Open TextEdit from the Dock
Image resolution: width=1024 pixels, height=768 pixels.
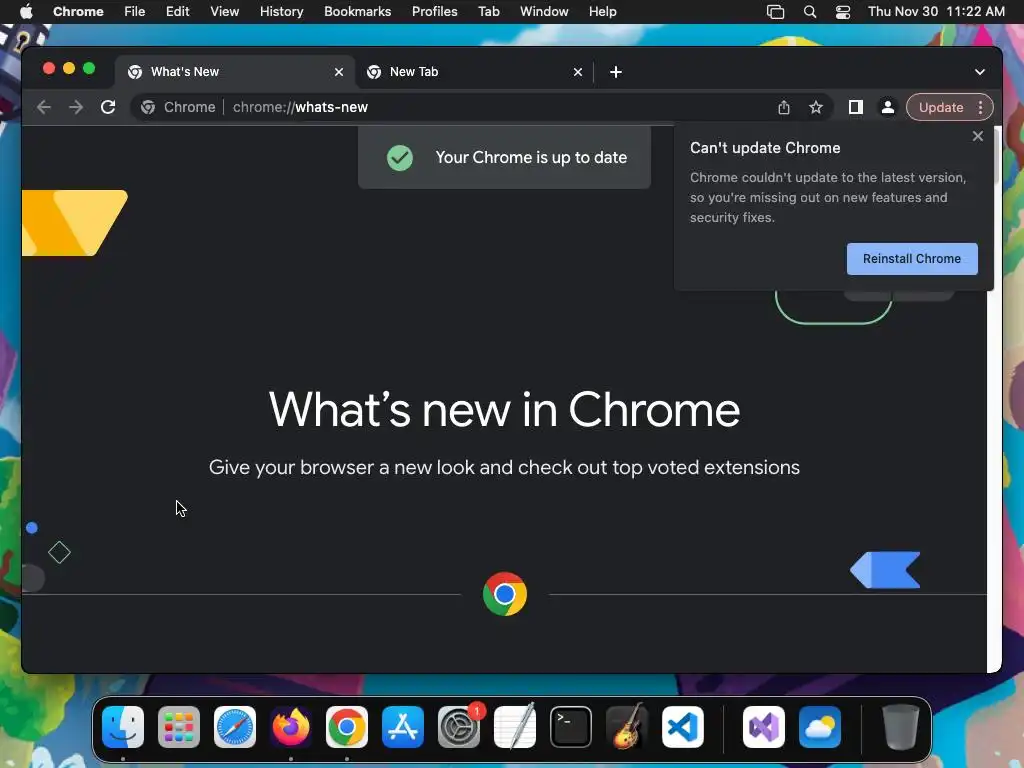[515, 726]
